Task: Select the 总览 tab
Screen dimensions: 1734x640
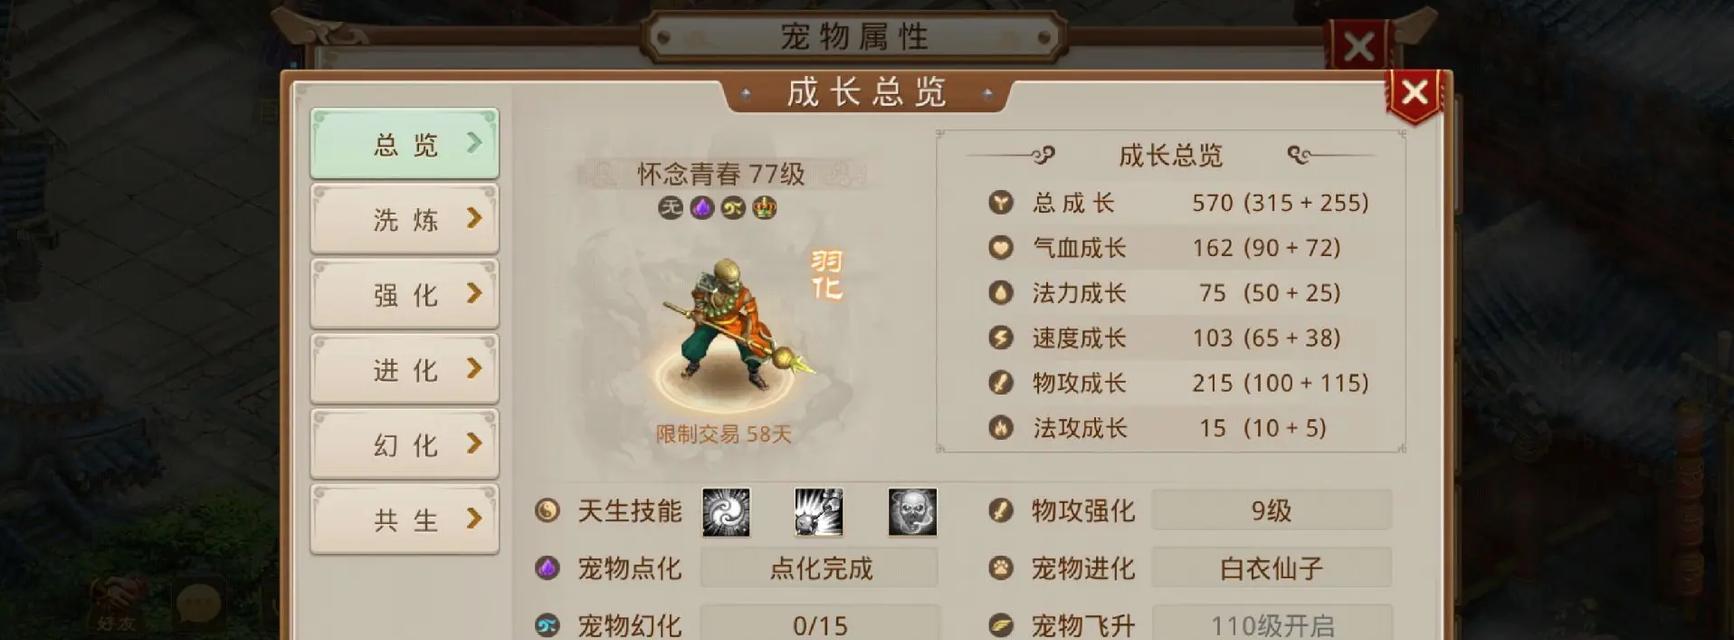Action: coord(405,144)
